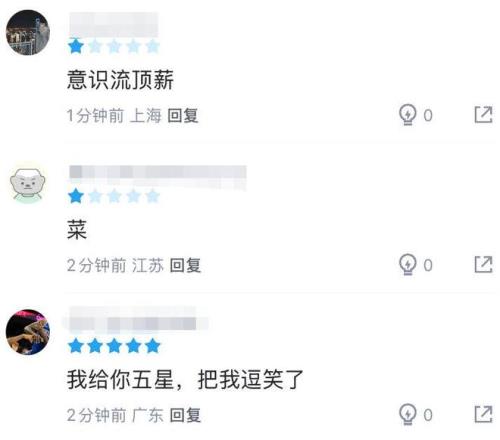Select the five-star rating on third comment
This screenshot has height=440, width=500.
[114, 346]
